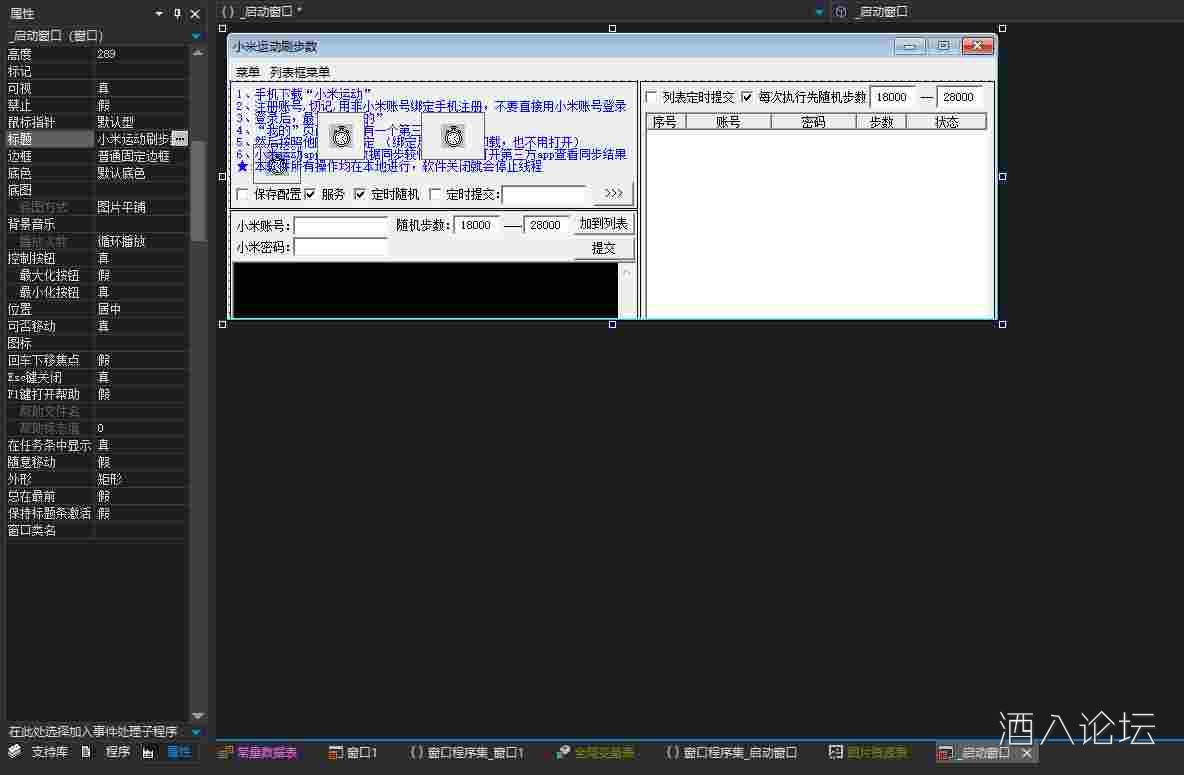Image resolution: width=1184 pixels, height=775 pixels.
Task: Select the rightmost timer component on the form
Action: 453,136
